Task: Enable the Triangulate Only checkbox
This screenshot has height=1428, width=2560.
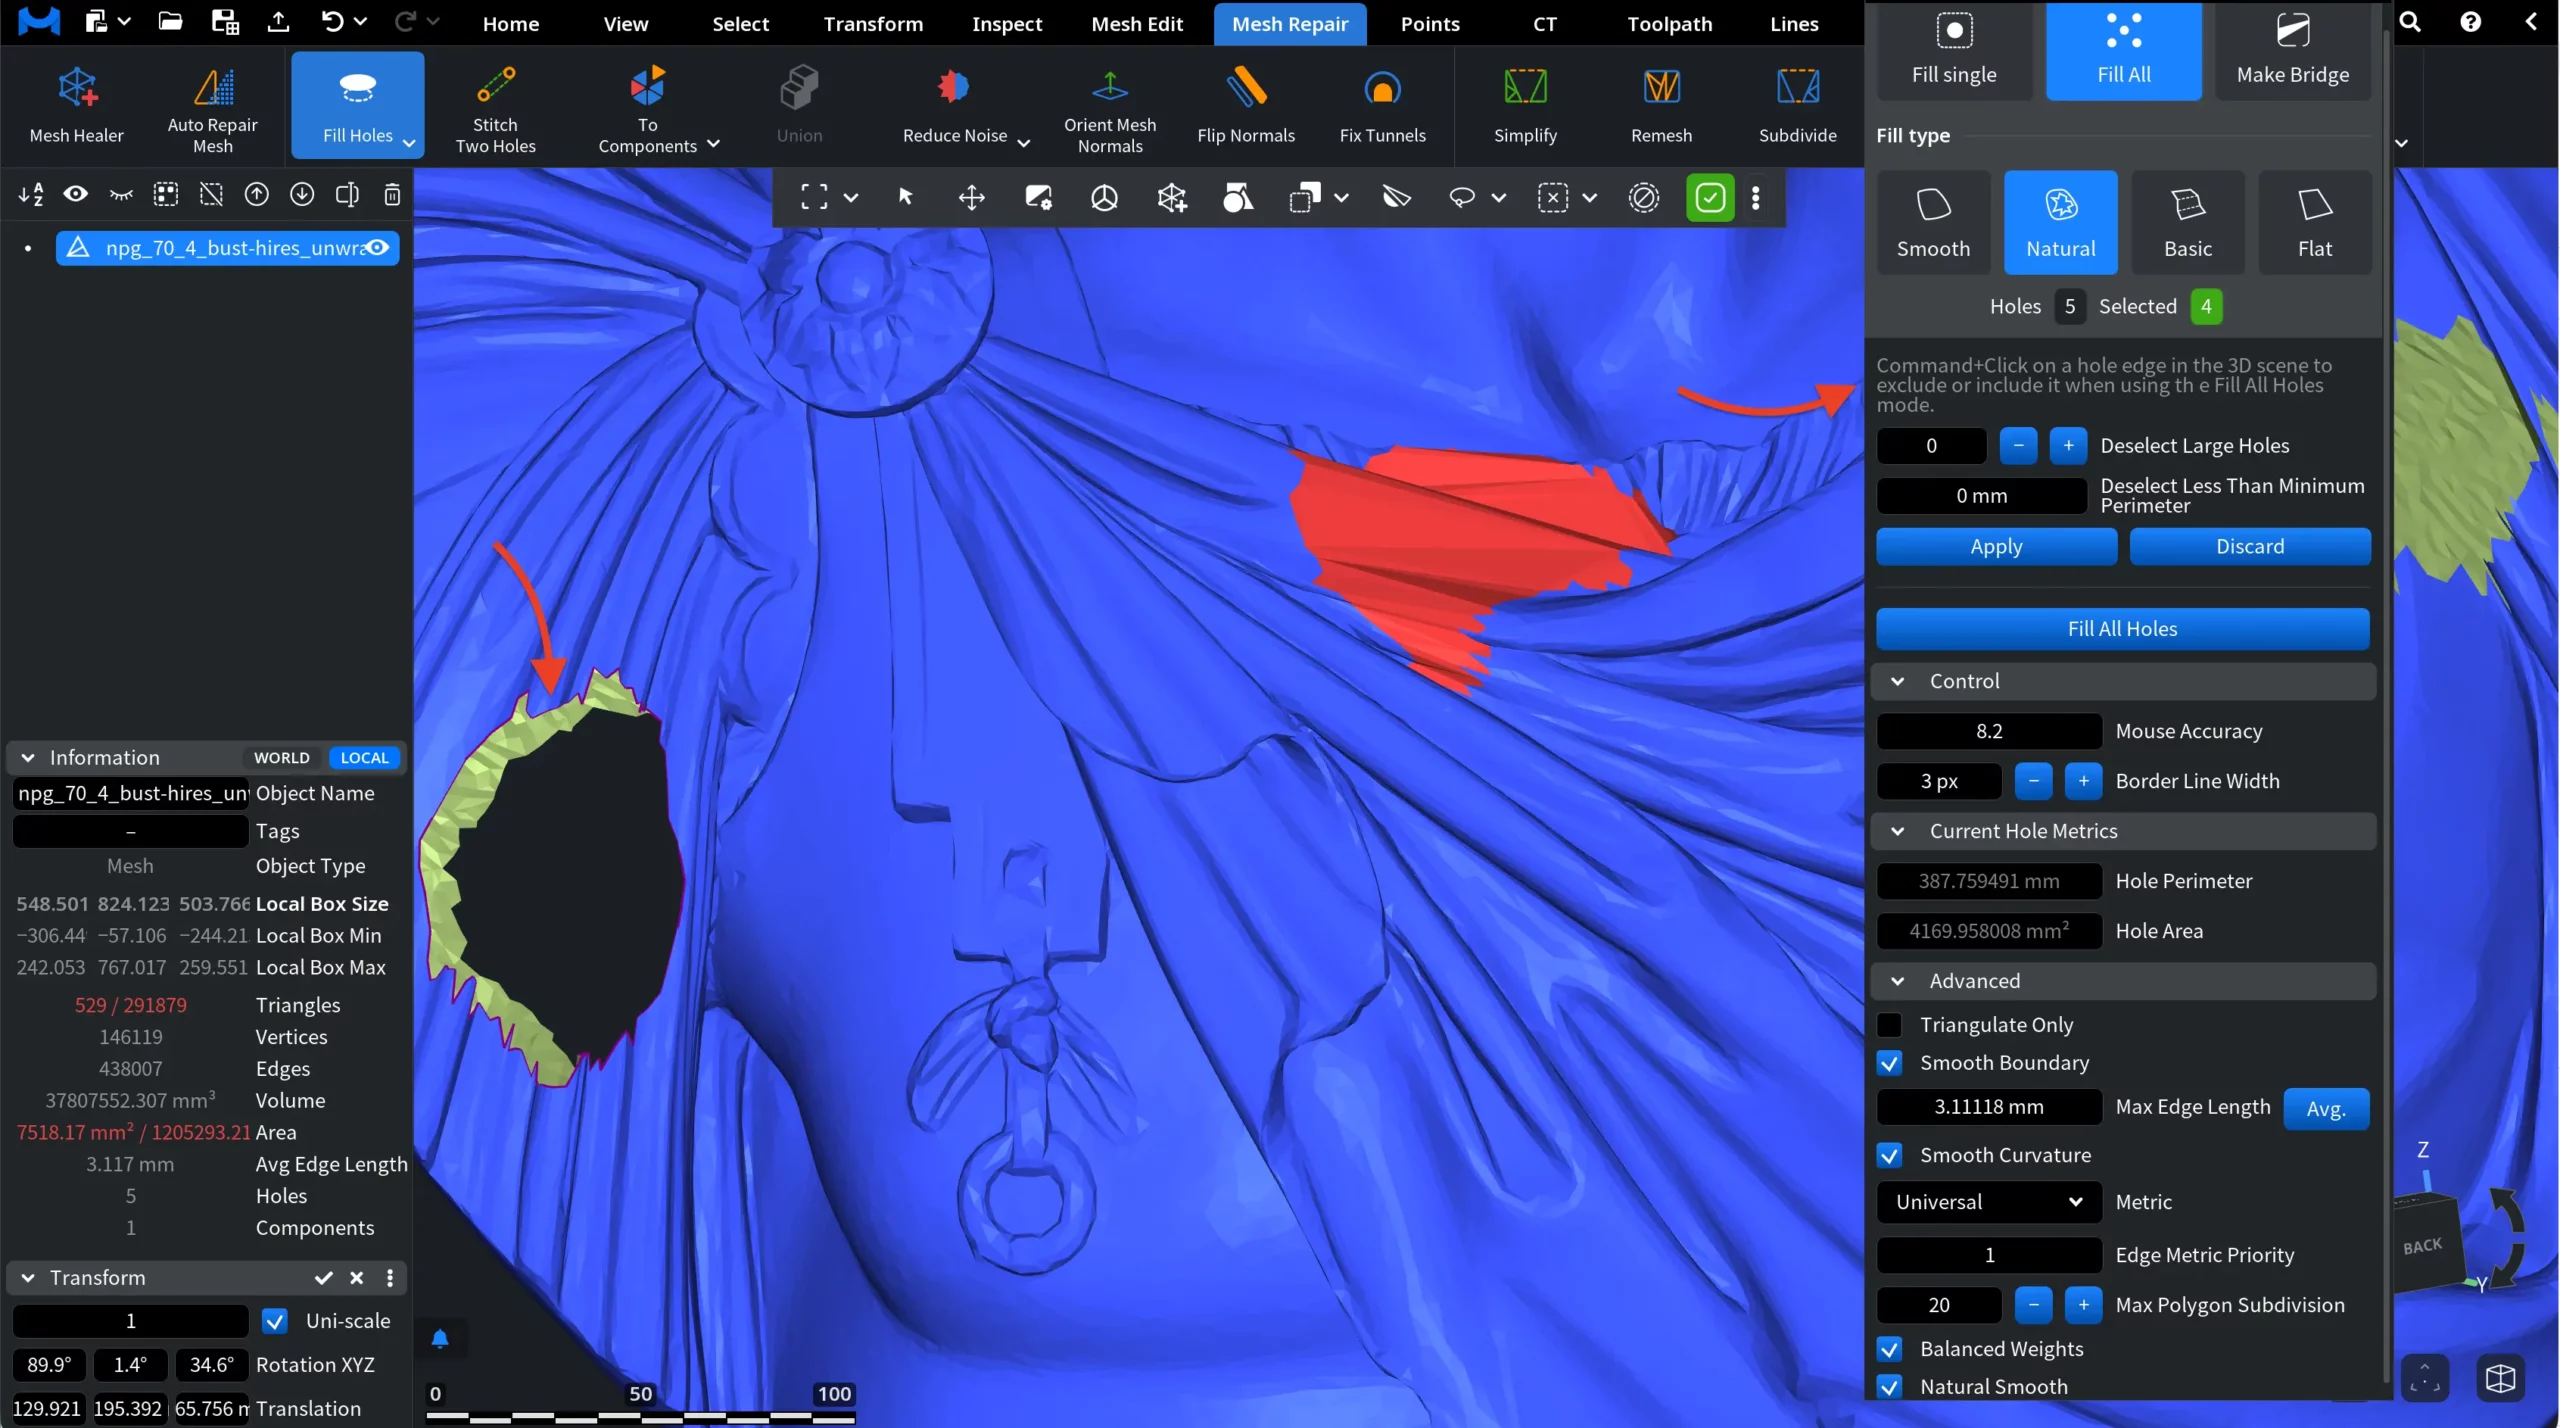Action: [x=1889, y=1025]
